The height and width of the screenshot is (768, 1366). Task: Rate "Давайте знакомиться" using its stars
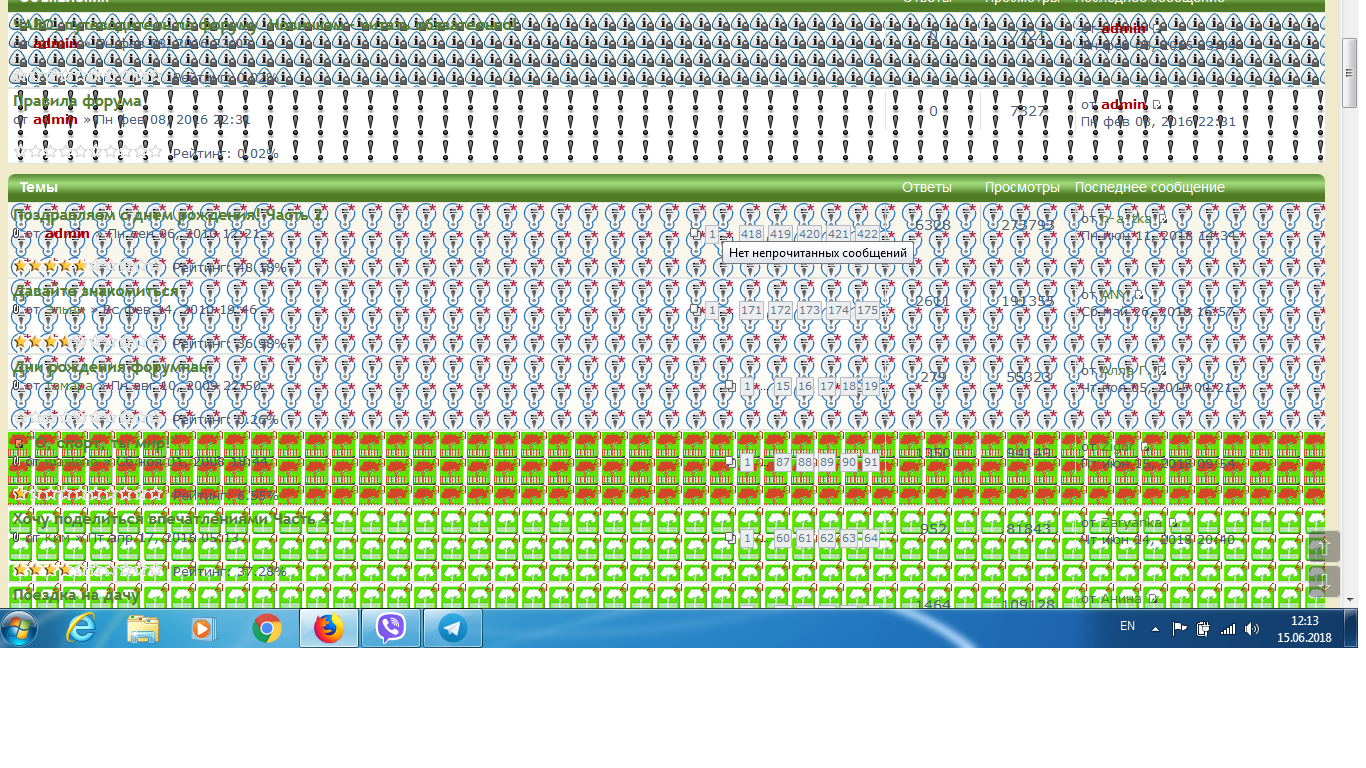coord(87,343)
